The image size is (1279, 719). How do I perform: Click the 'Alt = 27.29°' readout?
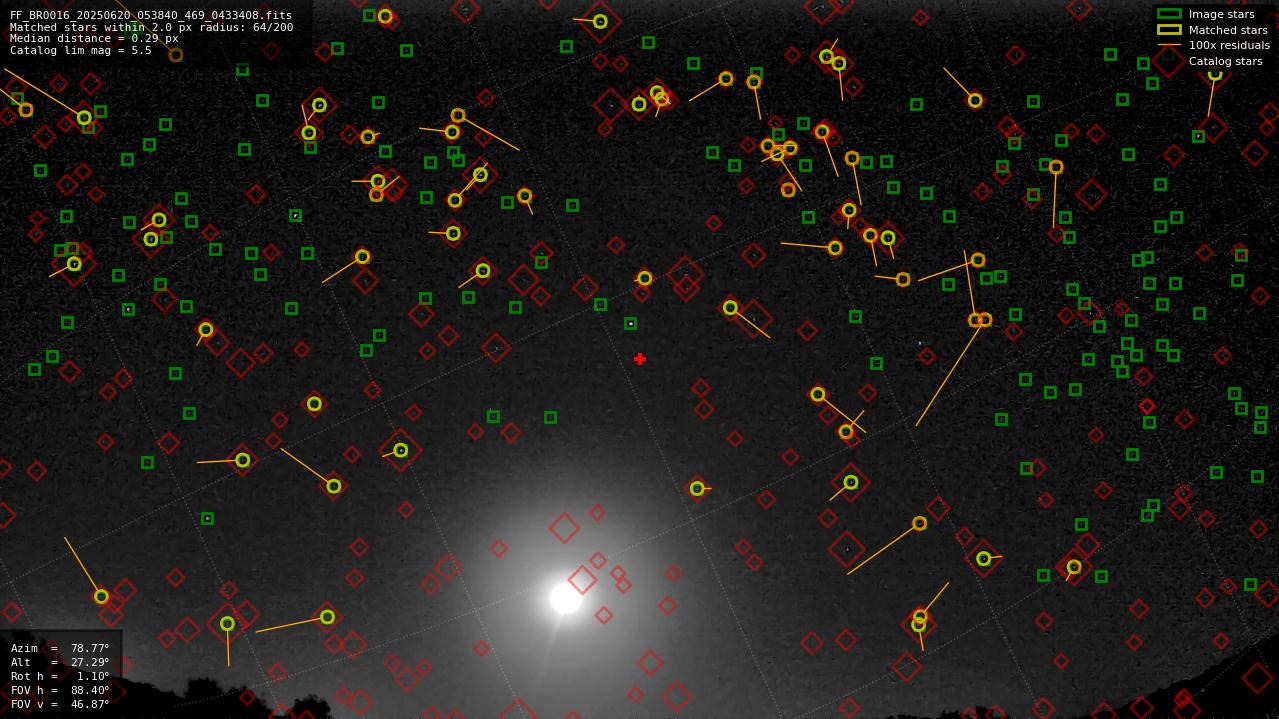pos(60,662)
